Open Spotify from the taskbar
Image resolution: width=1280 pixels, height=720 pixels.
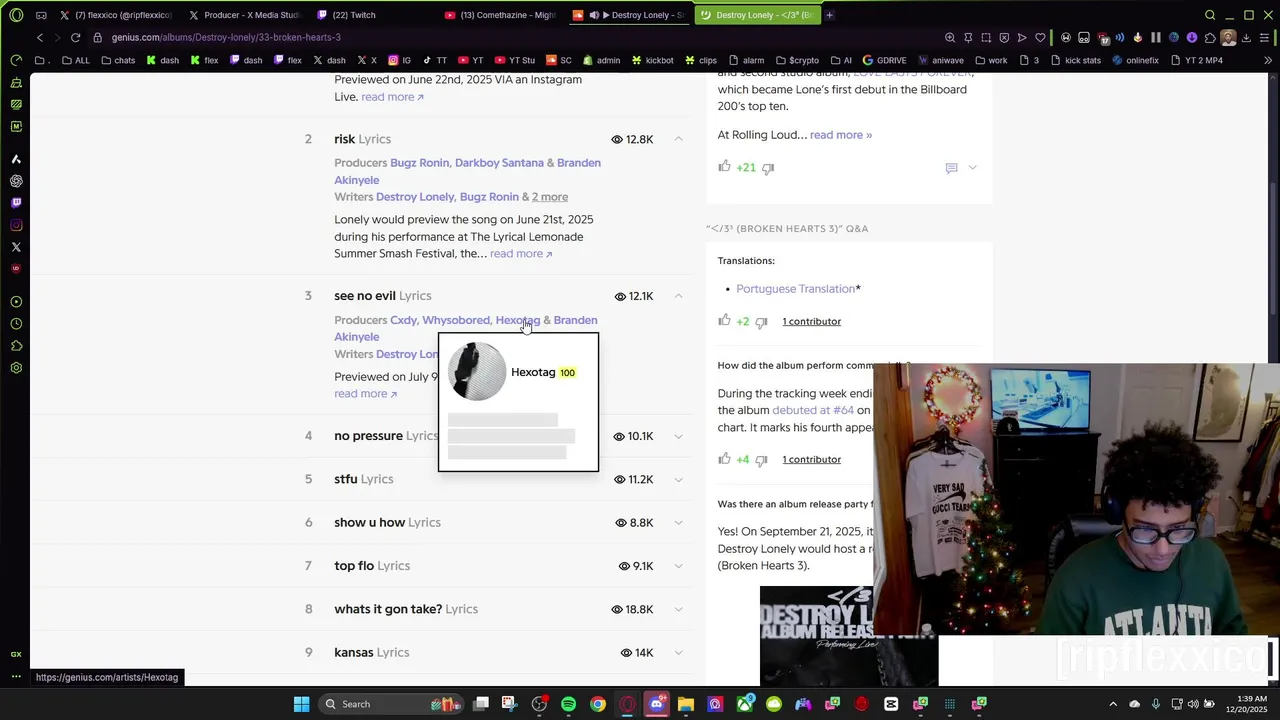(568, 704)
